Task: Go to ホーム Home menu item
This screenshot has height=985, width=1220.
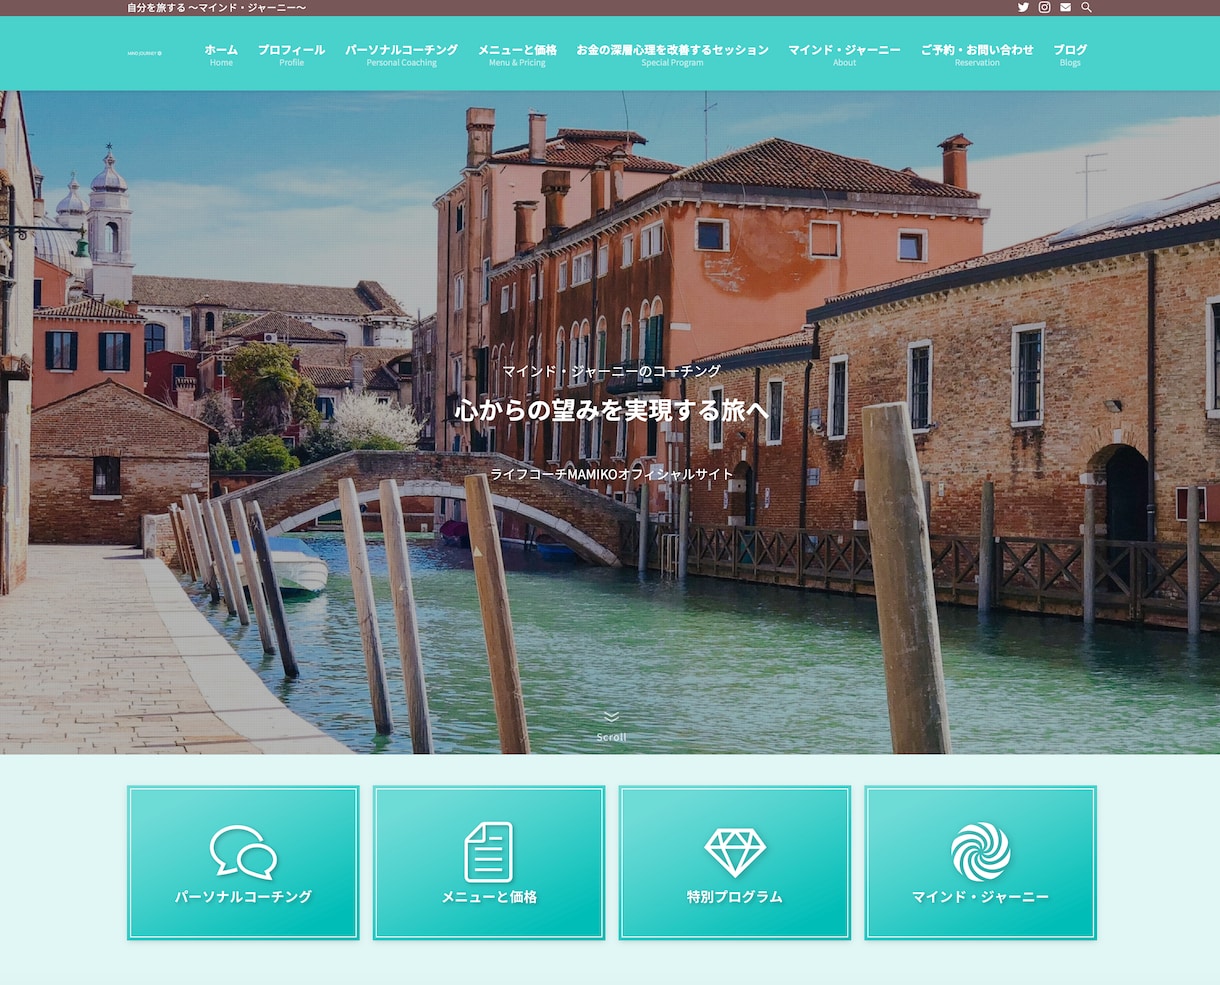Action: [x=221, y=55]
